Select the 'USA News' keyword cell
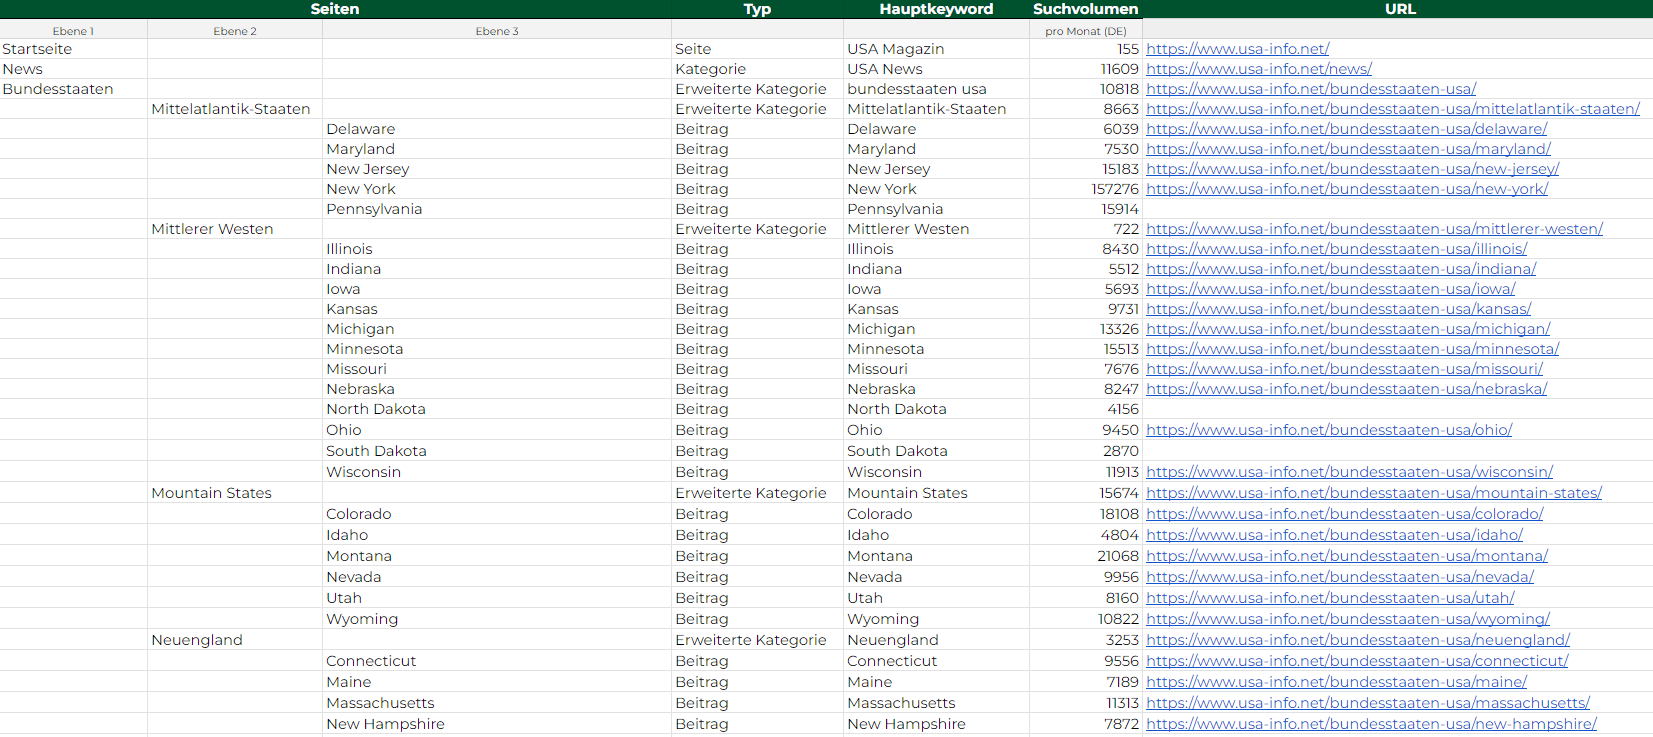The image size is (1653, 737). 936,69
